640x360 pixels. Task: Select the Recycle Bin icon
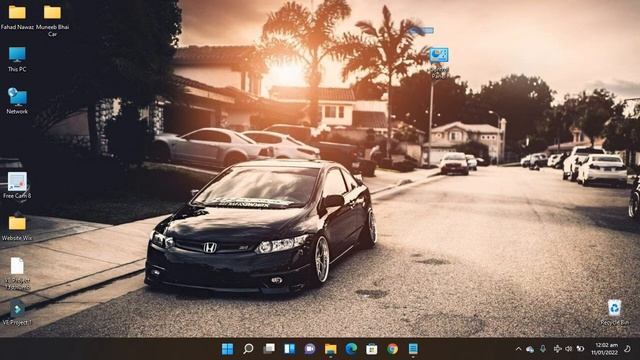pyautogui.click(x=614, y=312)
